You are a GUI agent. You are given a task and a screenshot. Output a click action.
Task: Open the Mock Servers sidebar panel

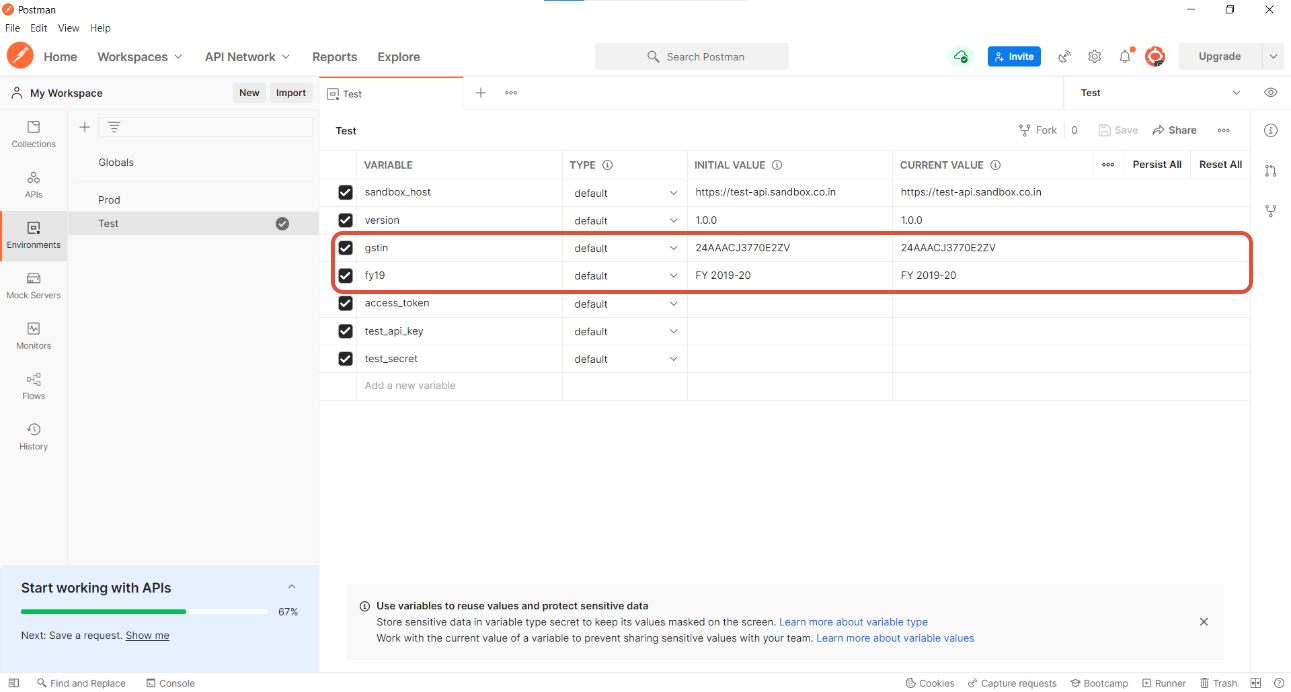[33, 285]
